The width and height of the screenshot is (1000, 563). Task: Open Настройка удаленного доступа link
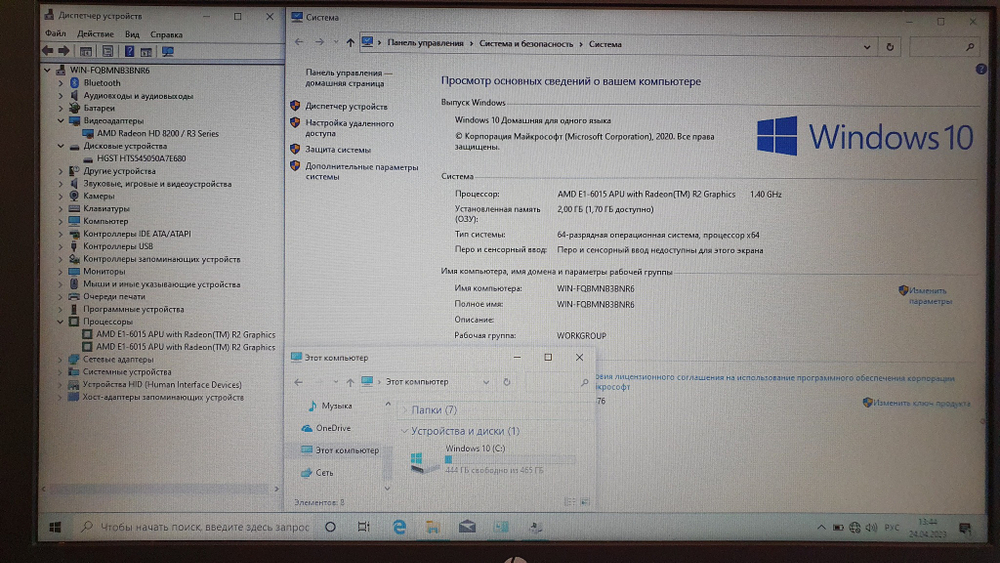[x=349, y=128]
